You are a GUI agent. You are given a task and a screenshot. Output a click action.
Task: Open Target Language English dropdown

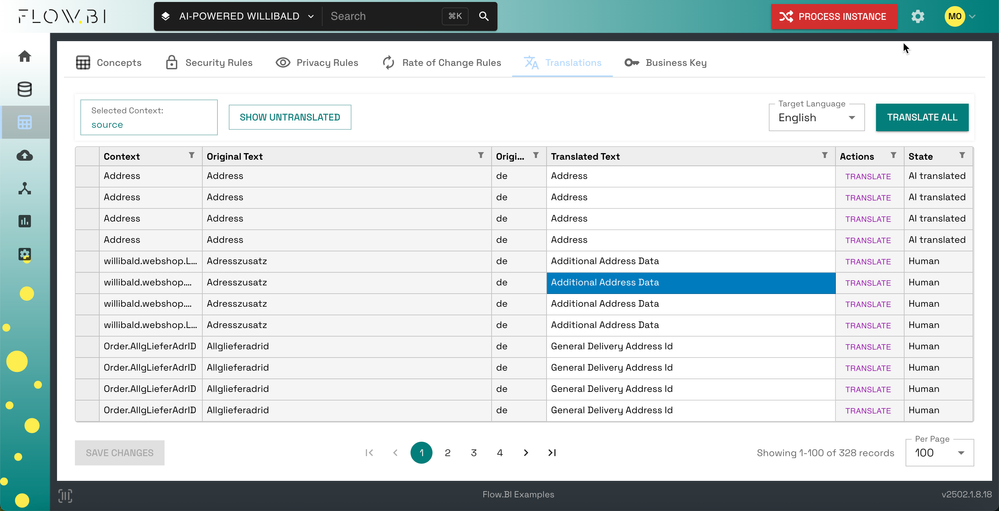point(817,117)
